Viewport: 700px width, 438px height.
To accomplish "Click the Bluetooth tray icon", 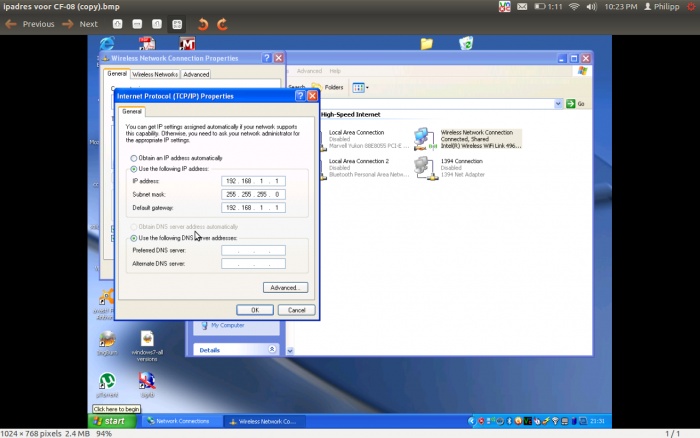I will click(x=509, y=421).
